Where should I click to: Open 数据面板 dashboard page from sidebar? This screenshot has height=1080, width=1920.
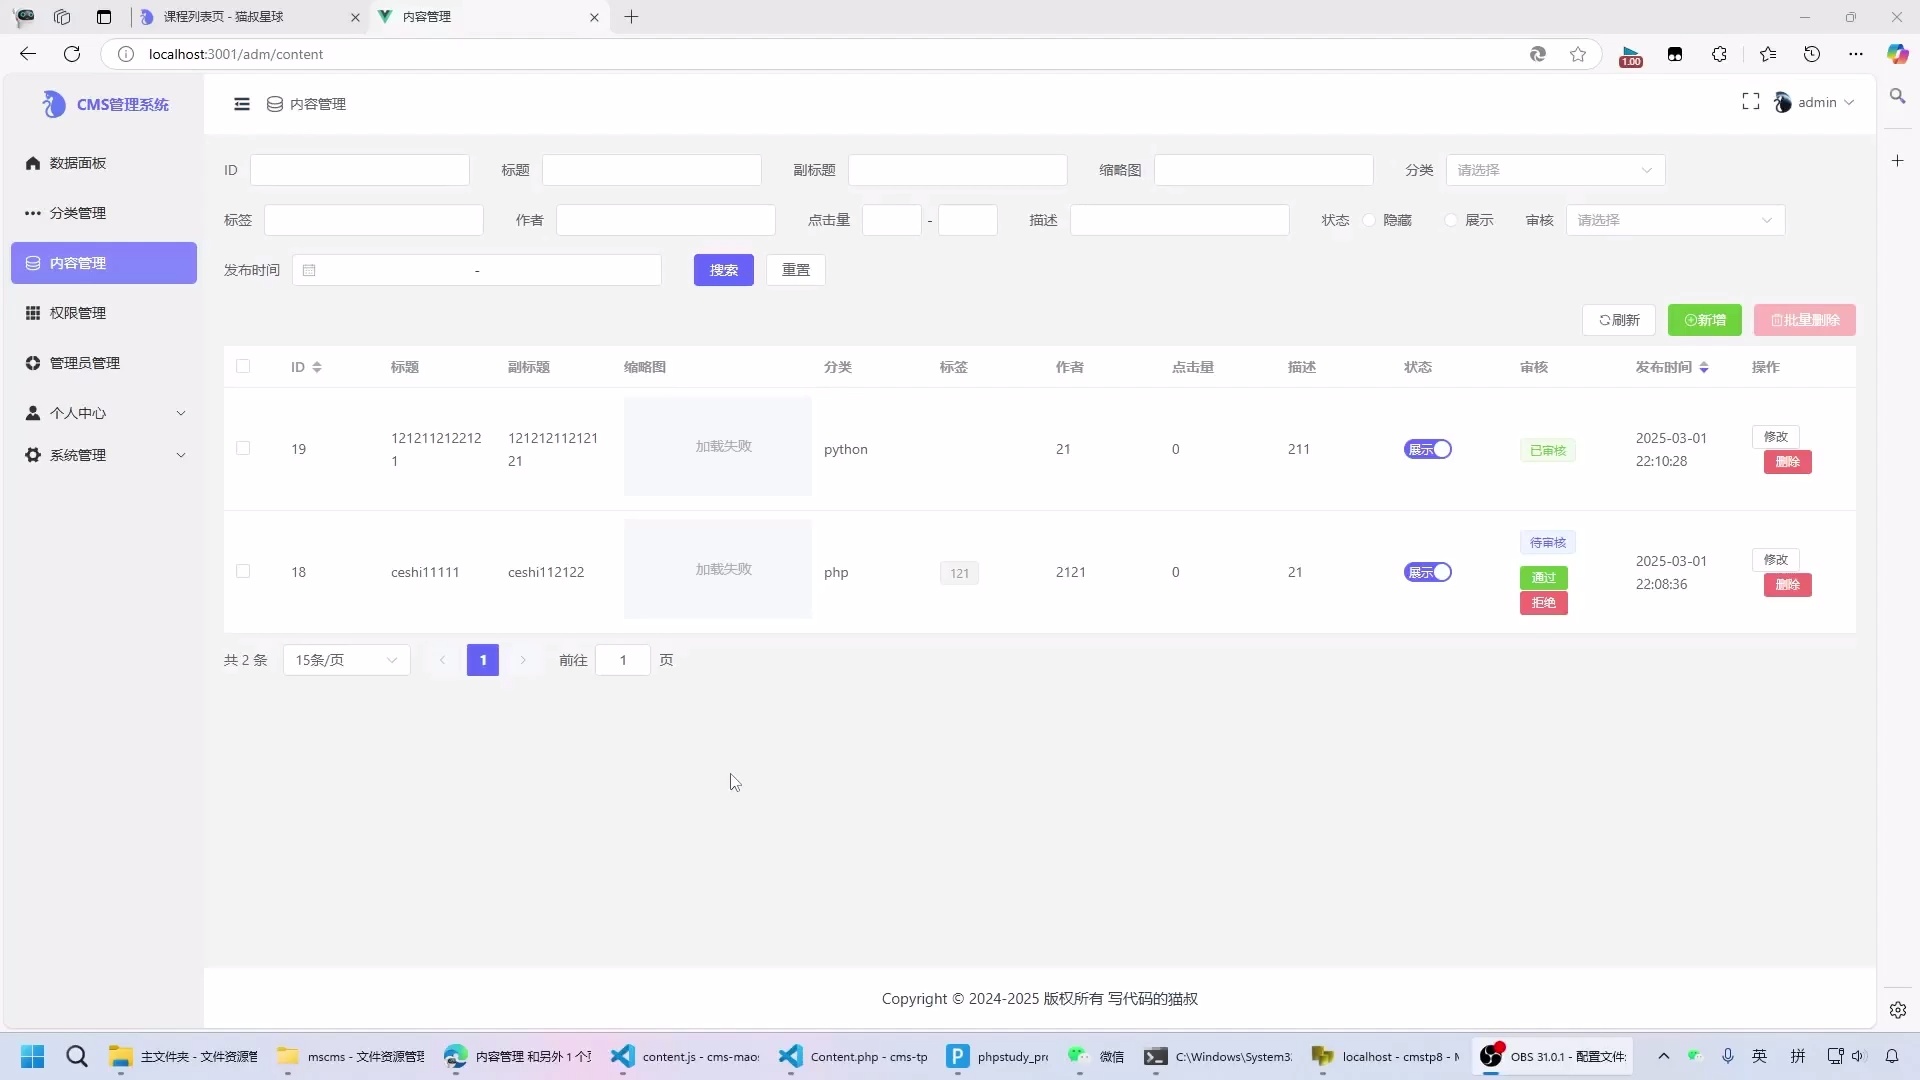(77, 162)
